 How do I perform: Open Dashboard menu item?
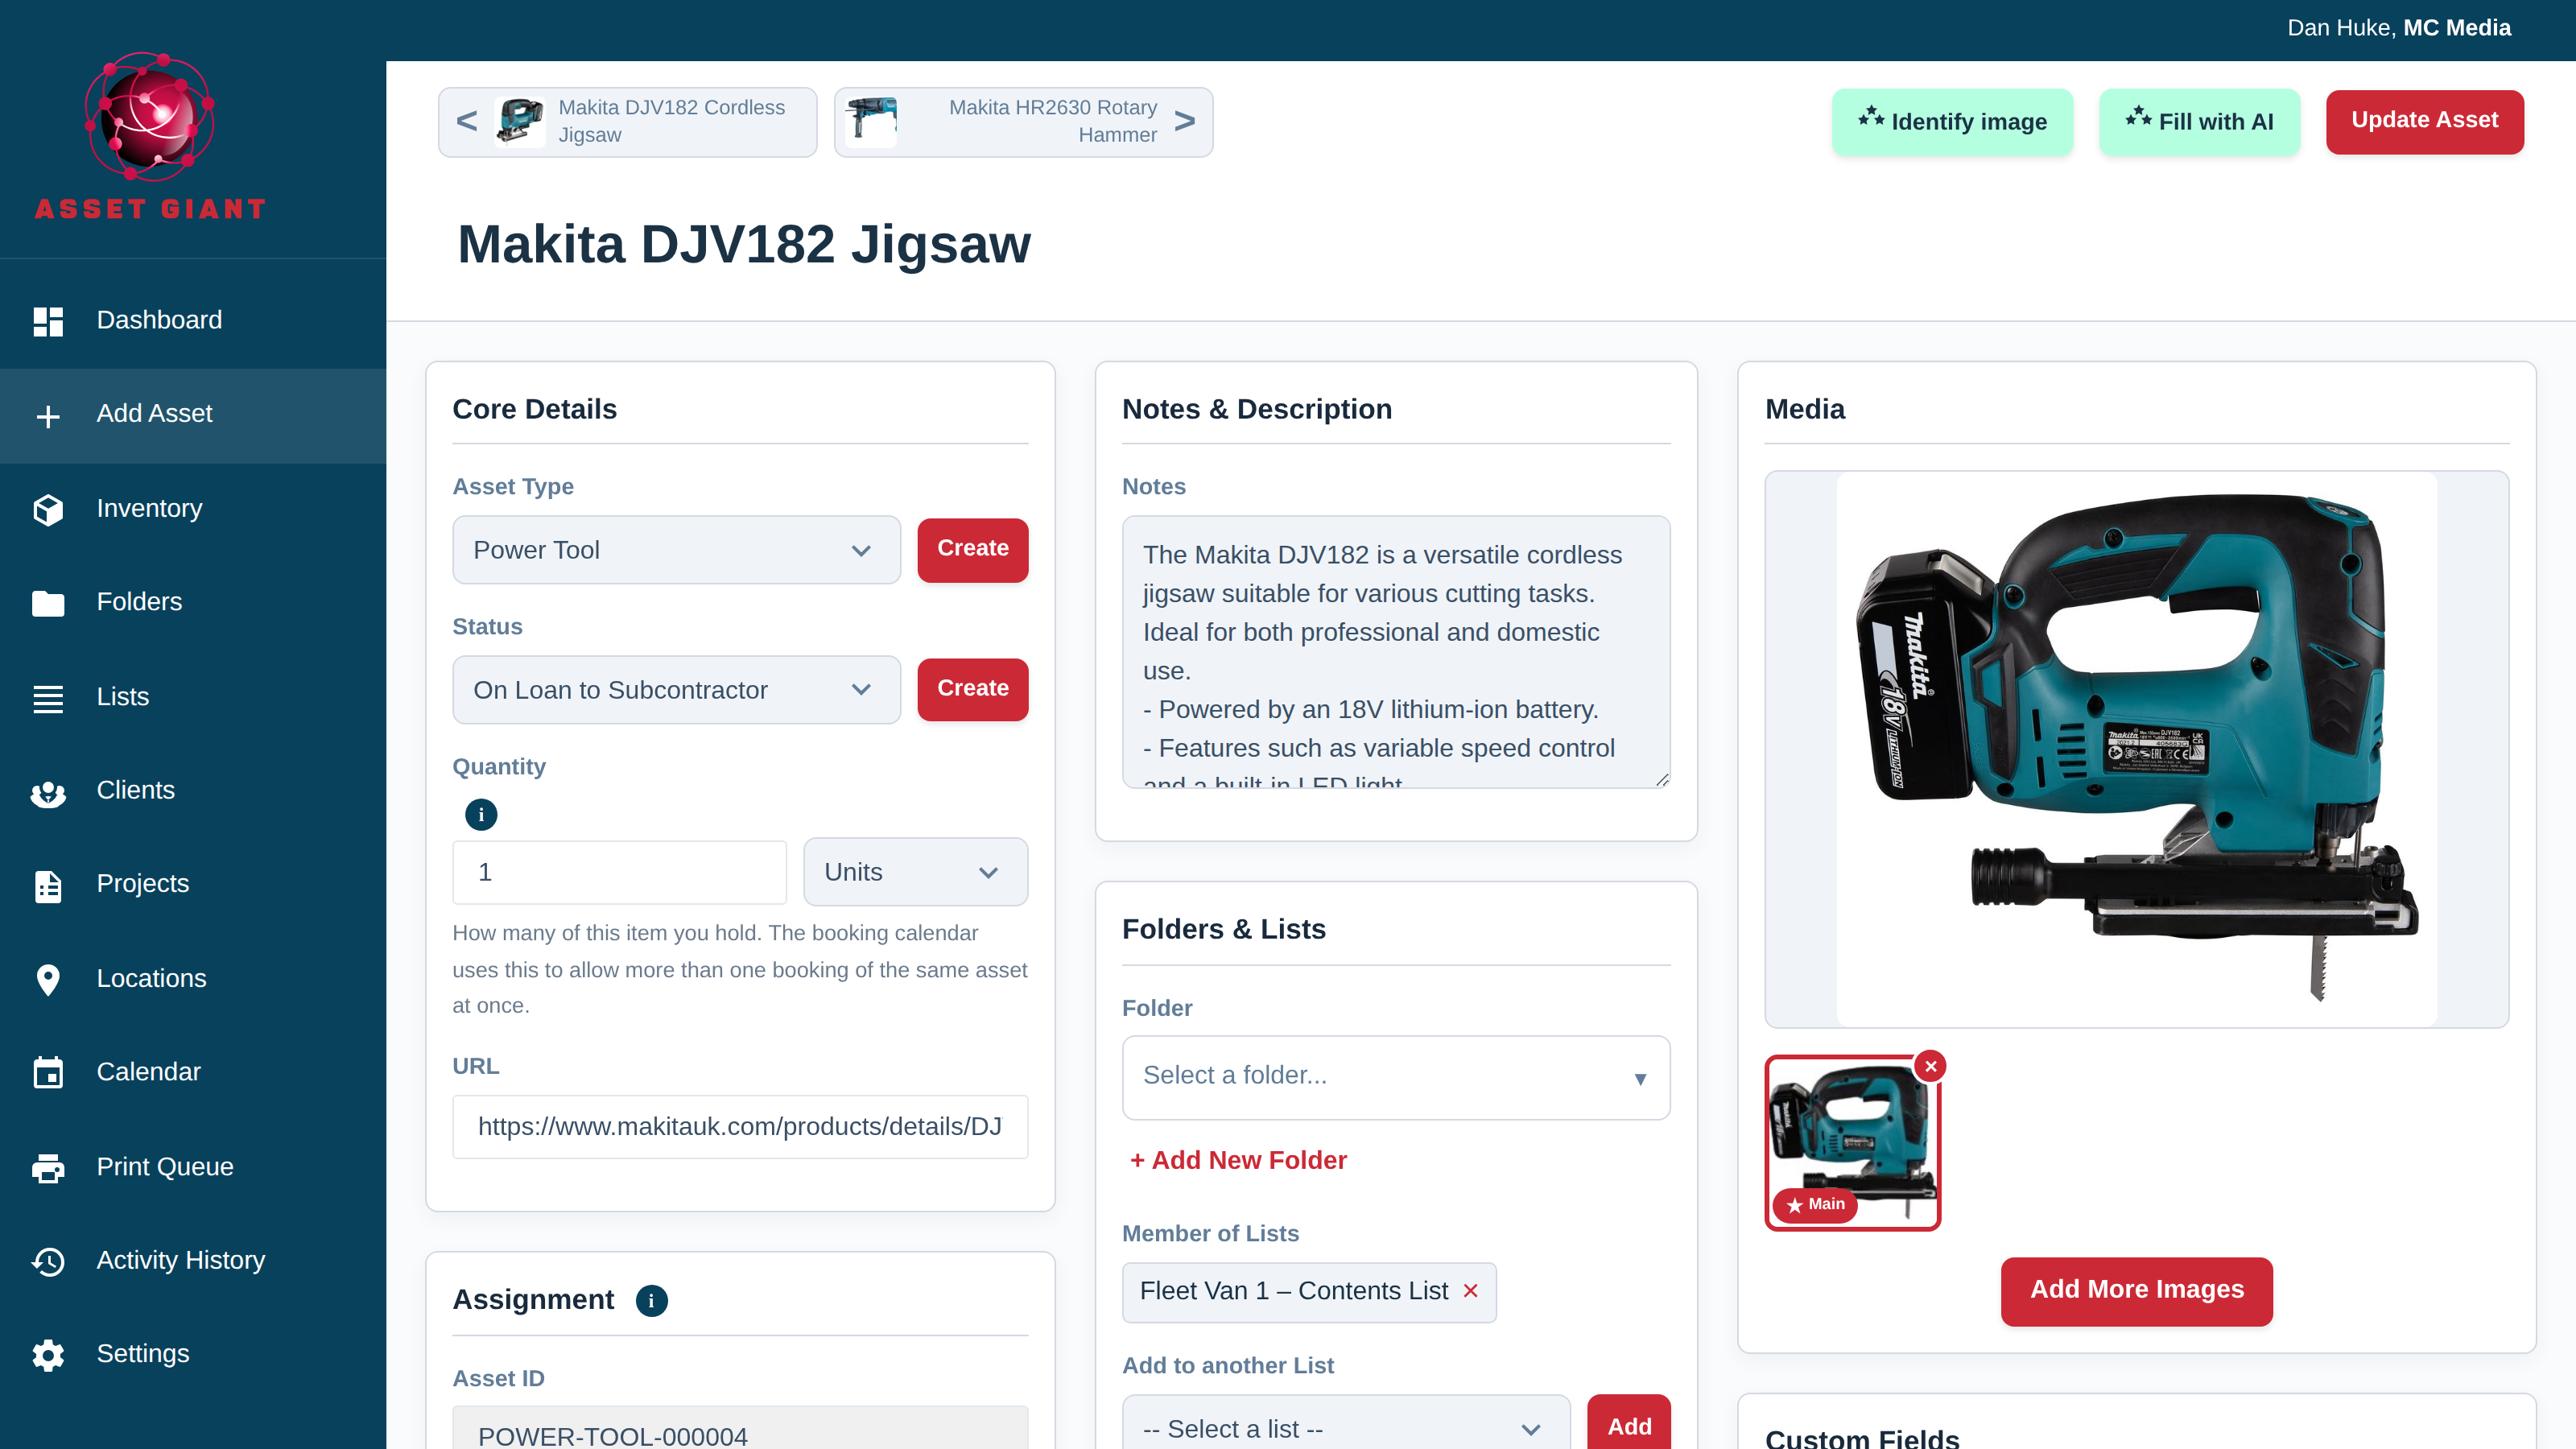click(193, 321)
